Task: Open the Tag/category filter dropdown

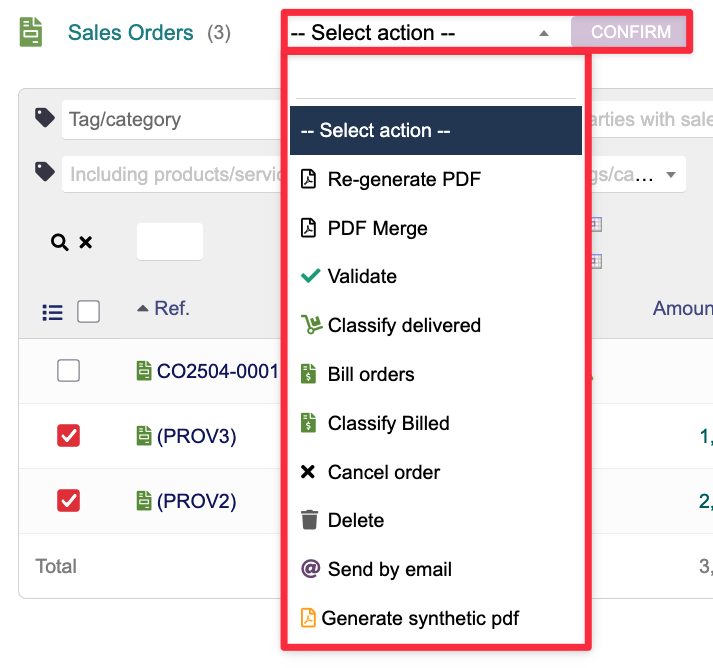Action: click(170, 119)
